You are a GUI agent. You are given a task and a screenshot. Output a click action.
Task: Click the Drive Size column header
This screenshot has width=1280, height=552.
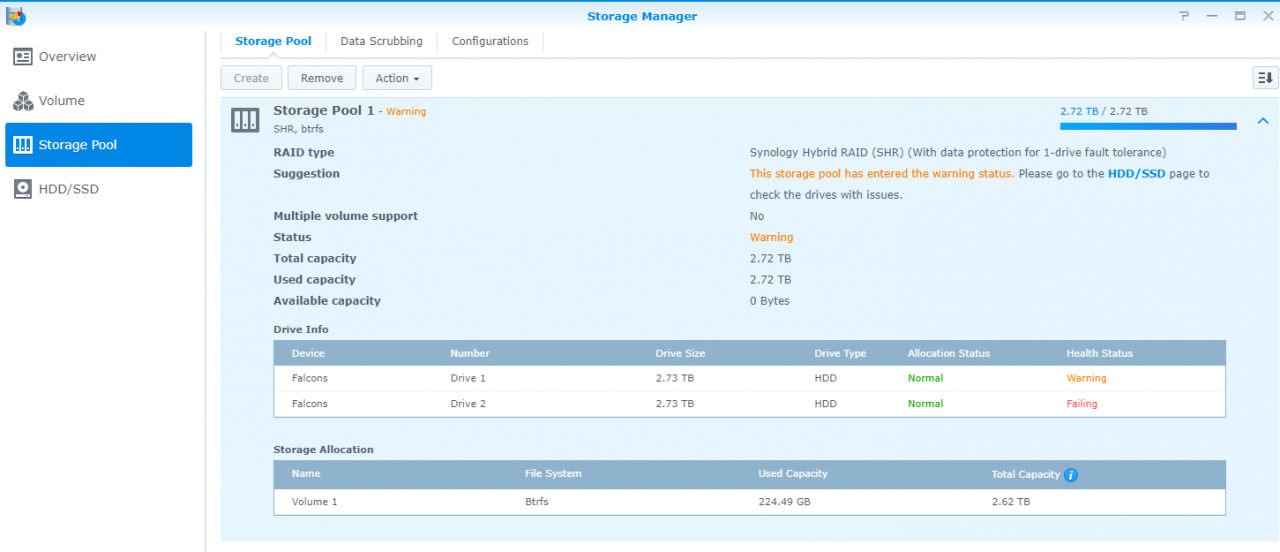click(x=680, y=353)
